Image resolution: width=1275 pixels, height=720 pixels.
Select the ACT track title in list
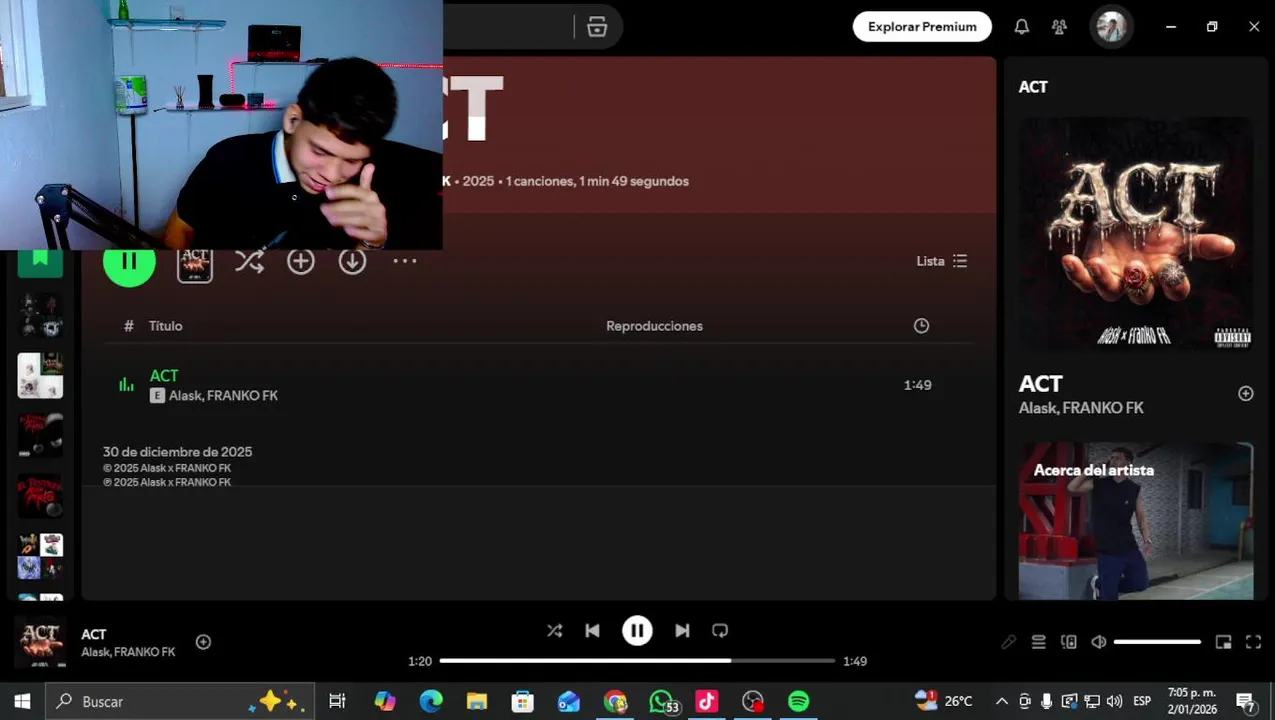(x=164, y=376)
